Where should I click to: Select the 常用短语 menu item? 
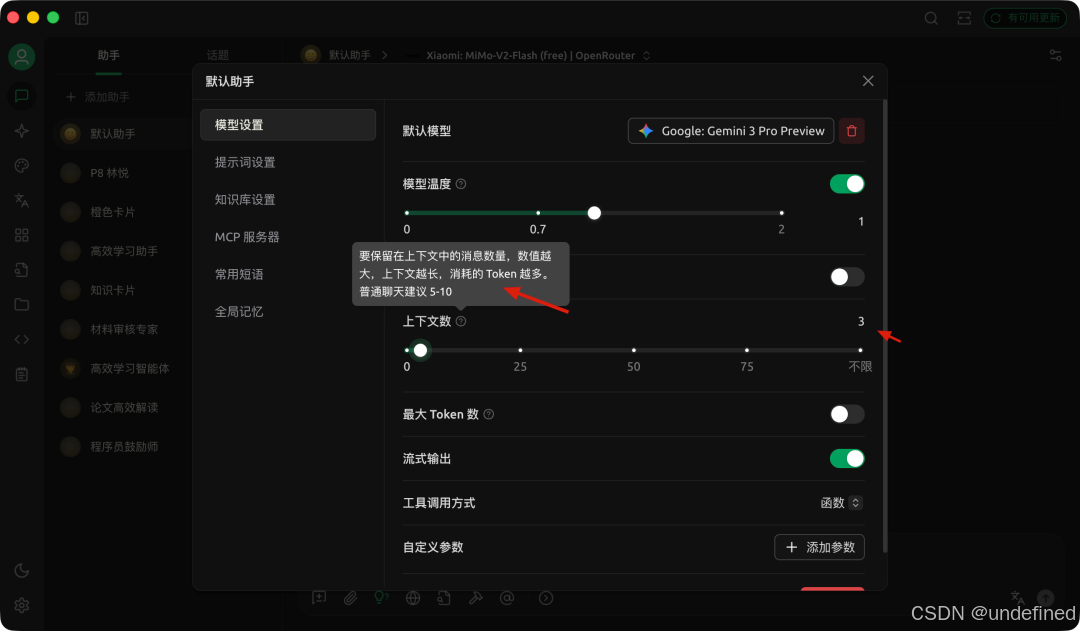point(288,274)
